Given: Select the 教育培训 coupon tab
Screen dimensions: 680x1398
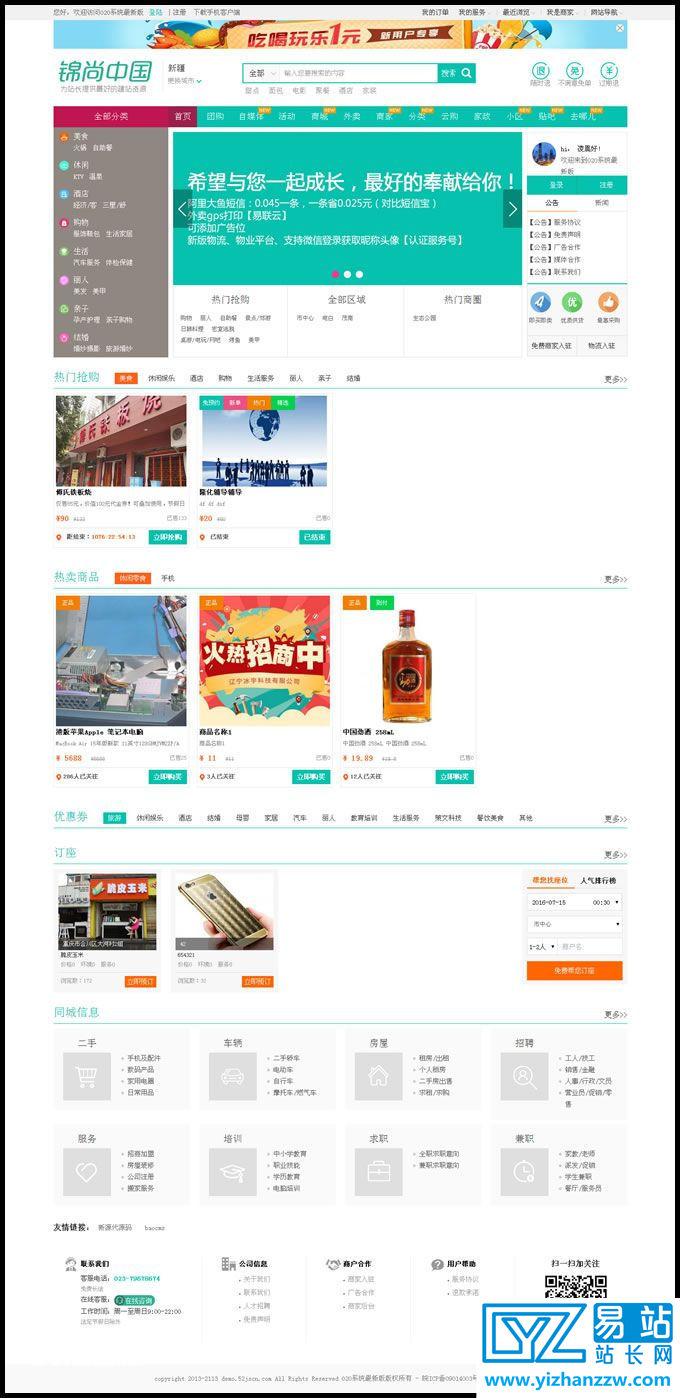Looking at the screenshot, I should point(364,818).
